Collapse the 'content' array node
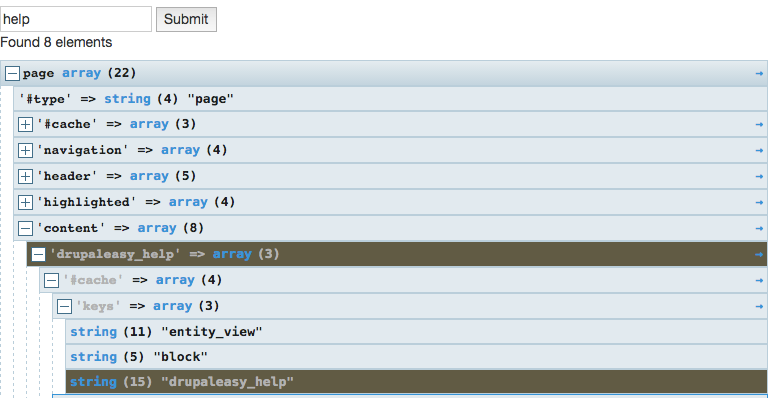 (x=25, y=228)
